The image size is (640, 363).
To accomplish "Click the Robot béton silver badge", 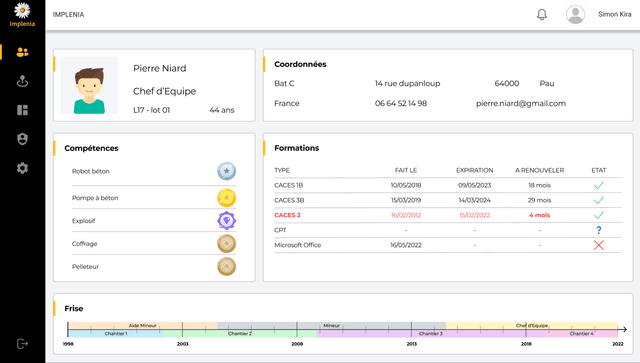I will click(227, 171).
